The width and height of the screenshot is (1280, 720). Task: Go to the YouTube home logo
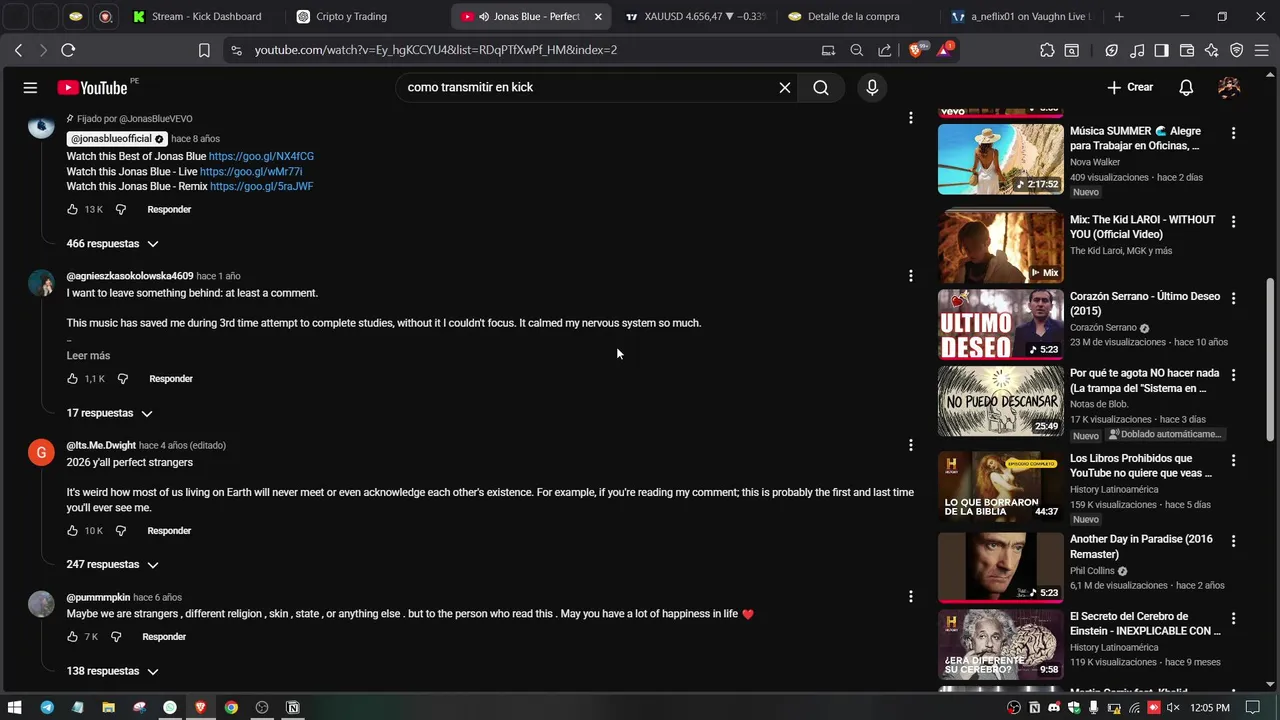[92, 87]
